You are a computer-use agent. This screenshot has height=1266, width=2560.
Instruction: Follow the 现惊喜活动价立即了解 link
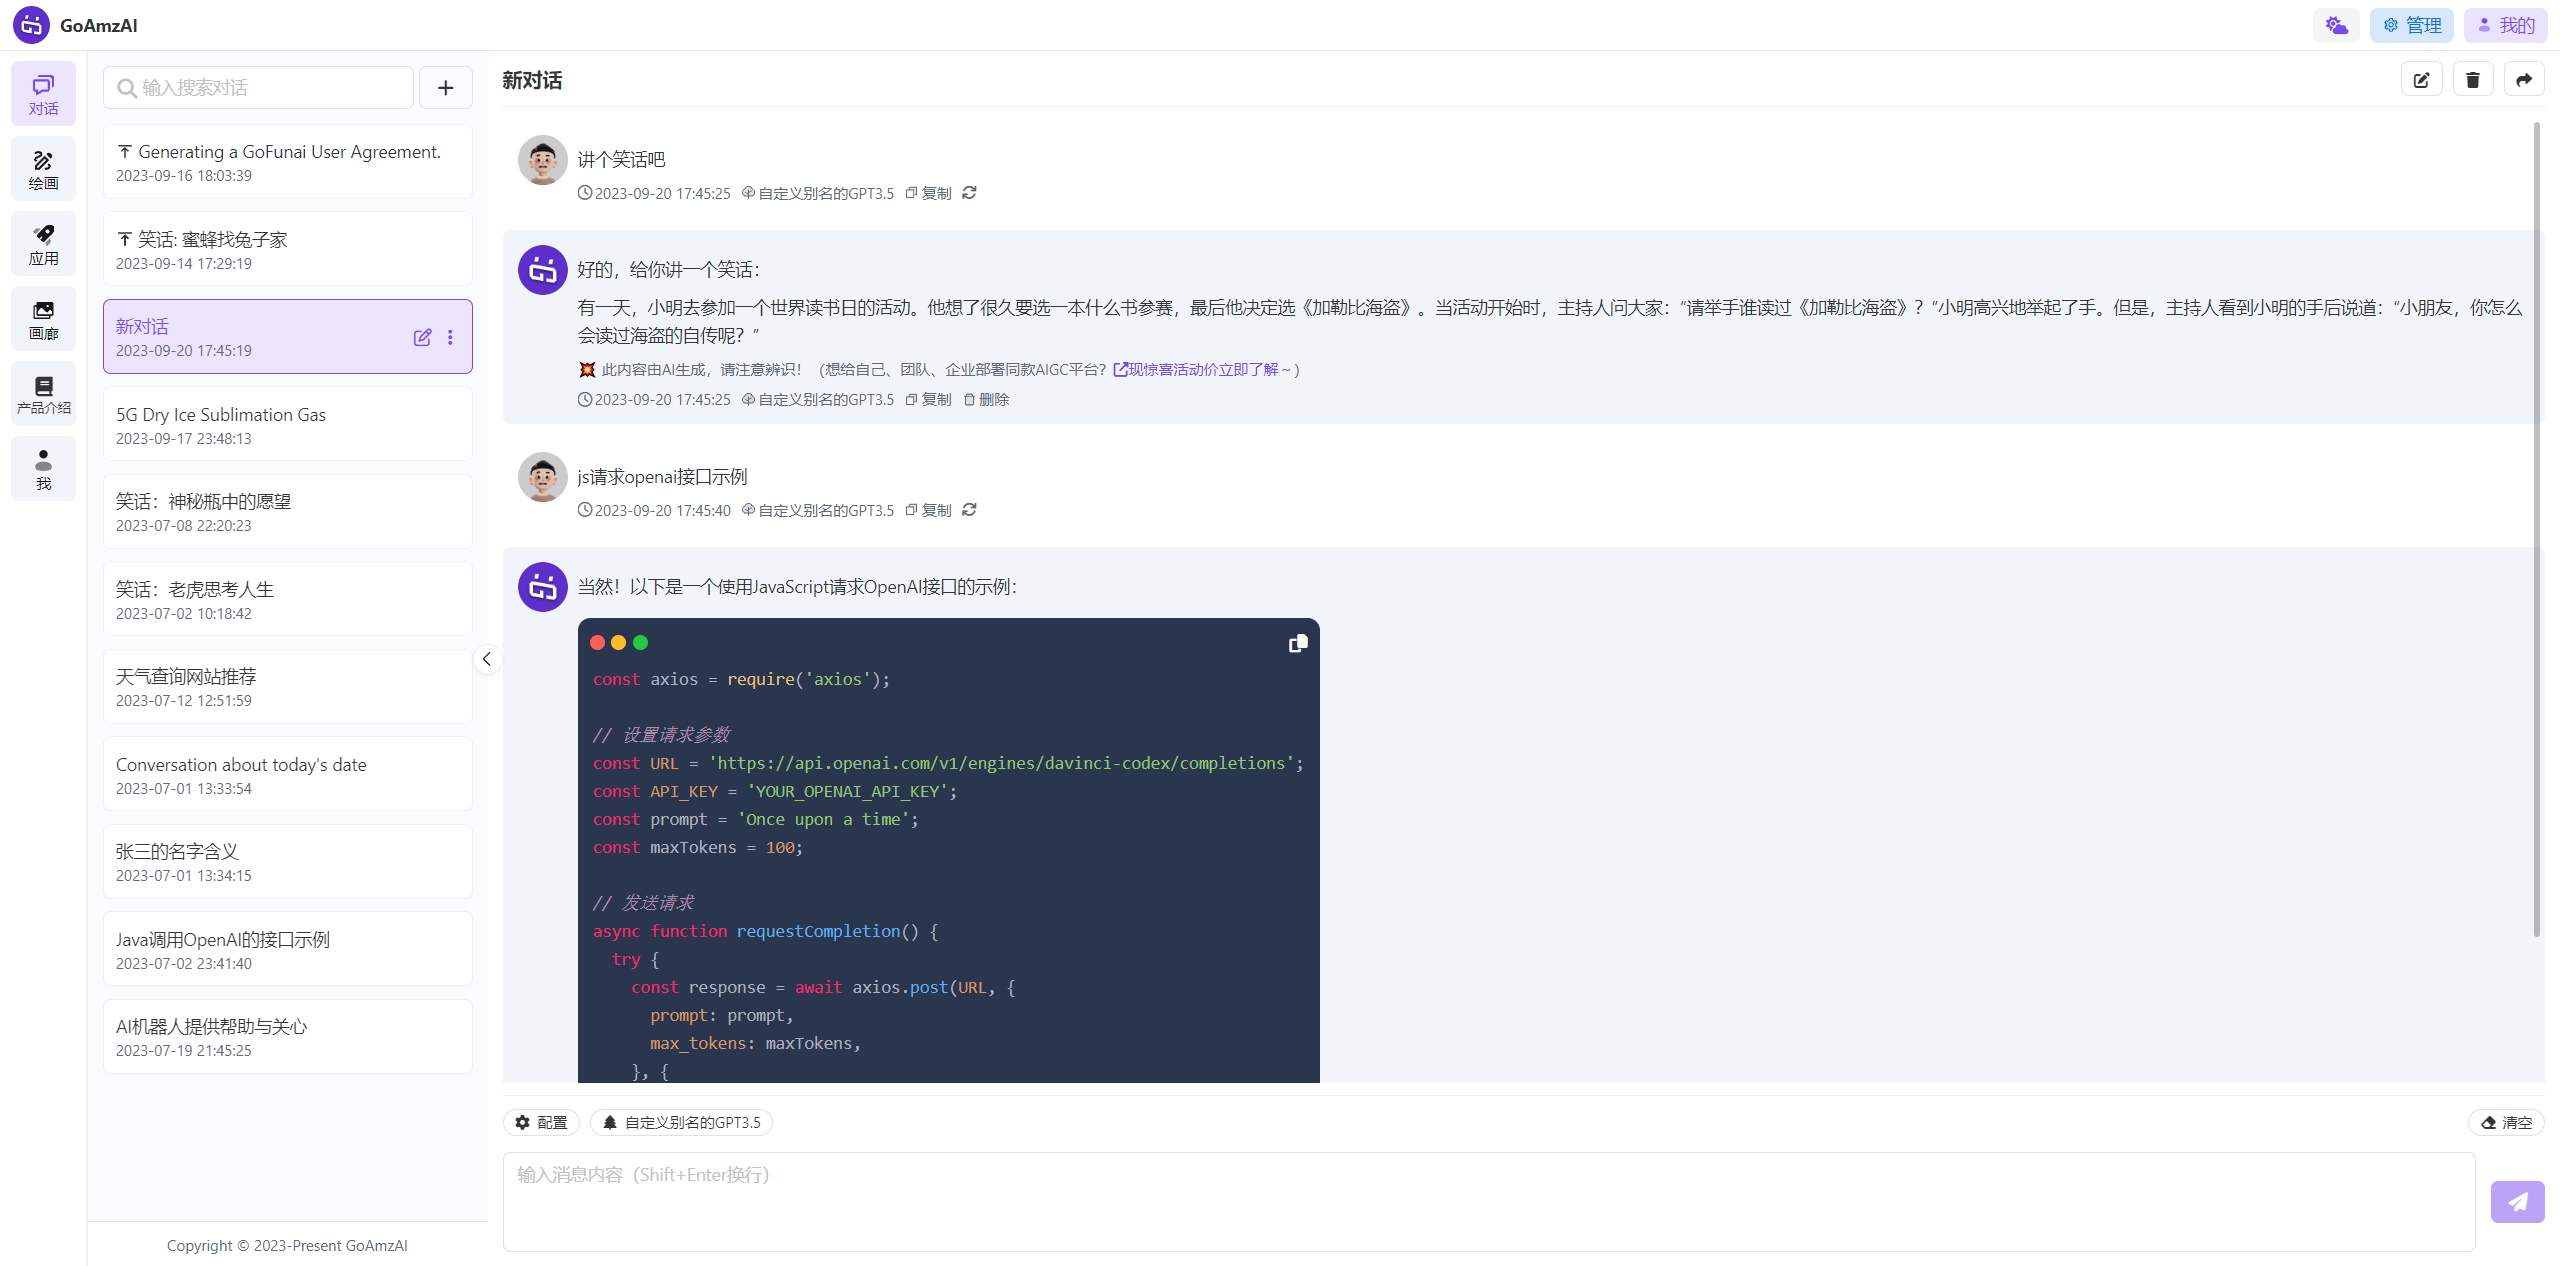1201,370
